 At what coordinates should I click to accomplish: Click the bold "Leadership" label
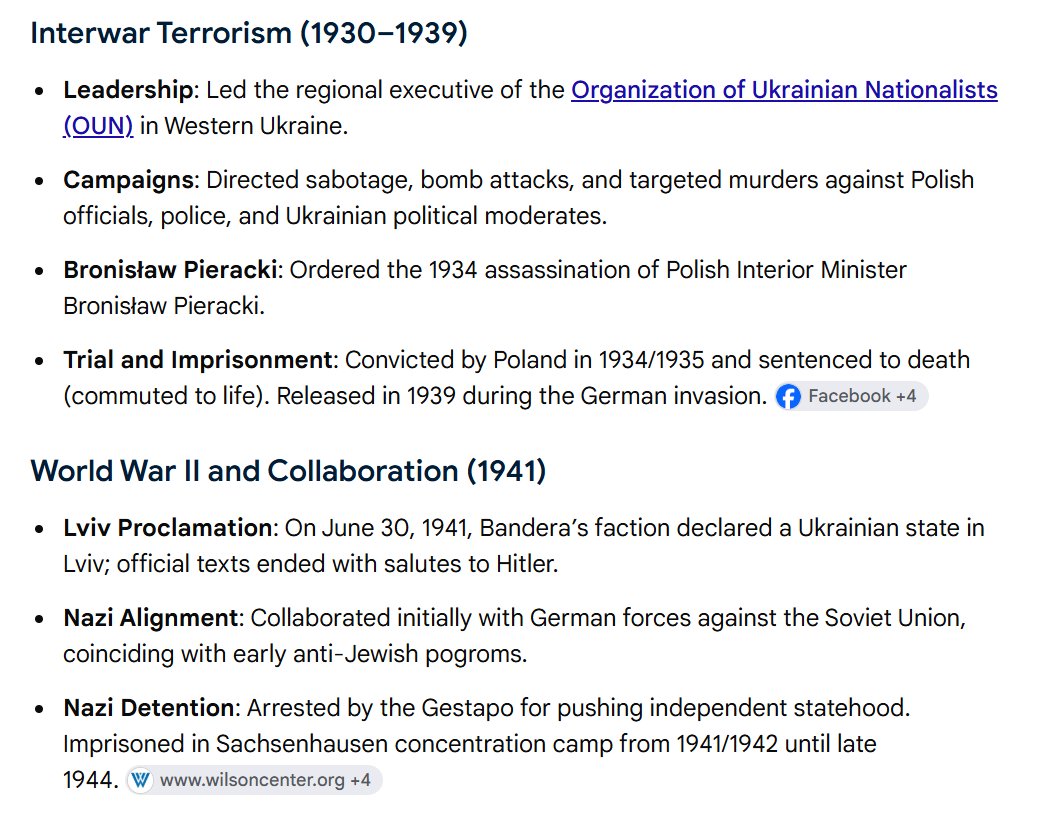click(128, 90)
